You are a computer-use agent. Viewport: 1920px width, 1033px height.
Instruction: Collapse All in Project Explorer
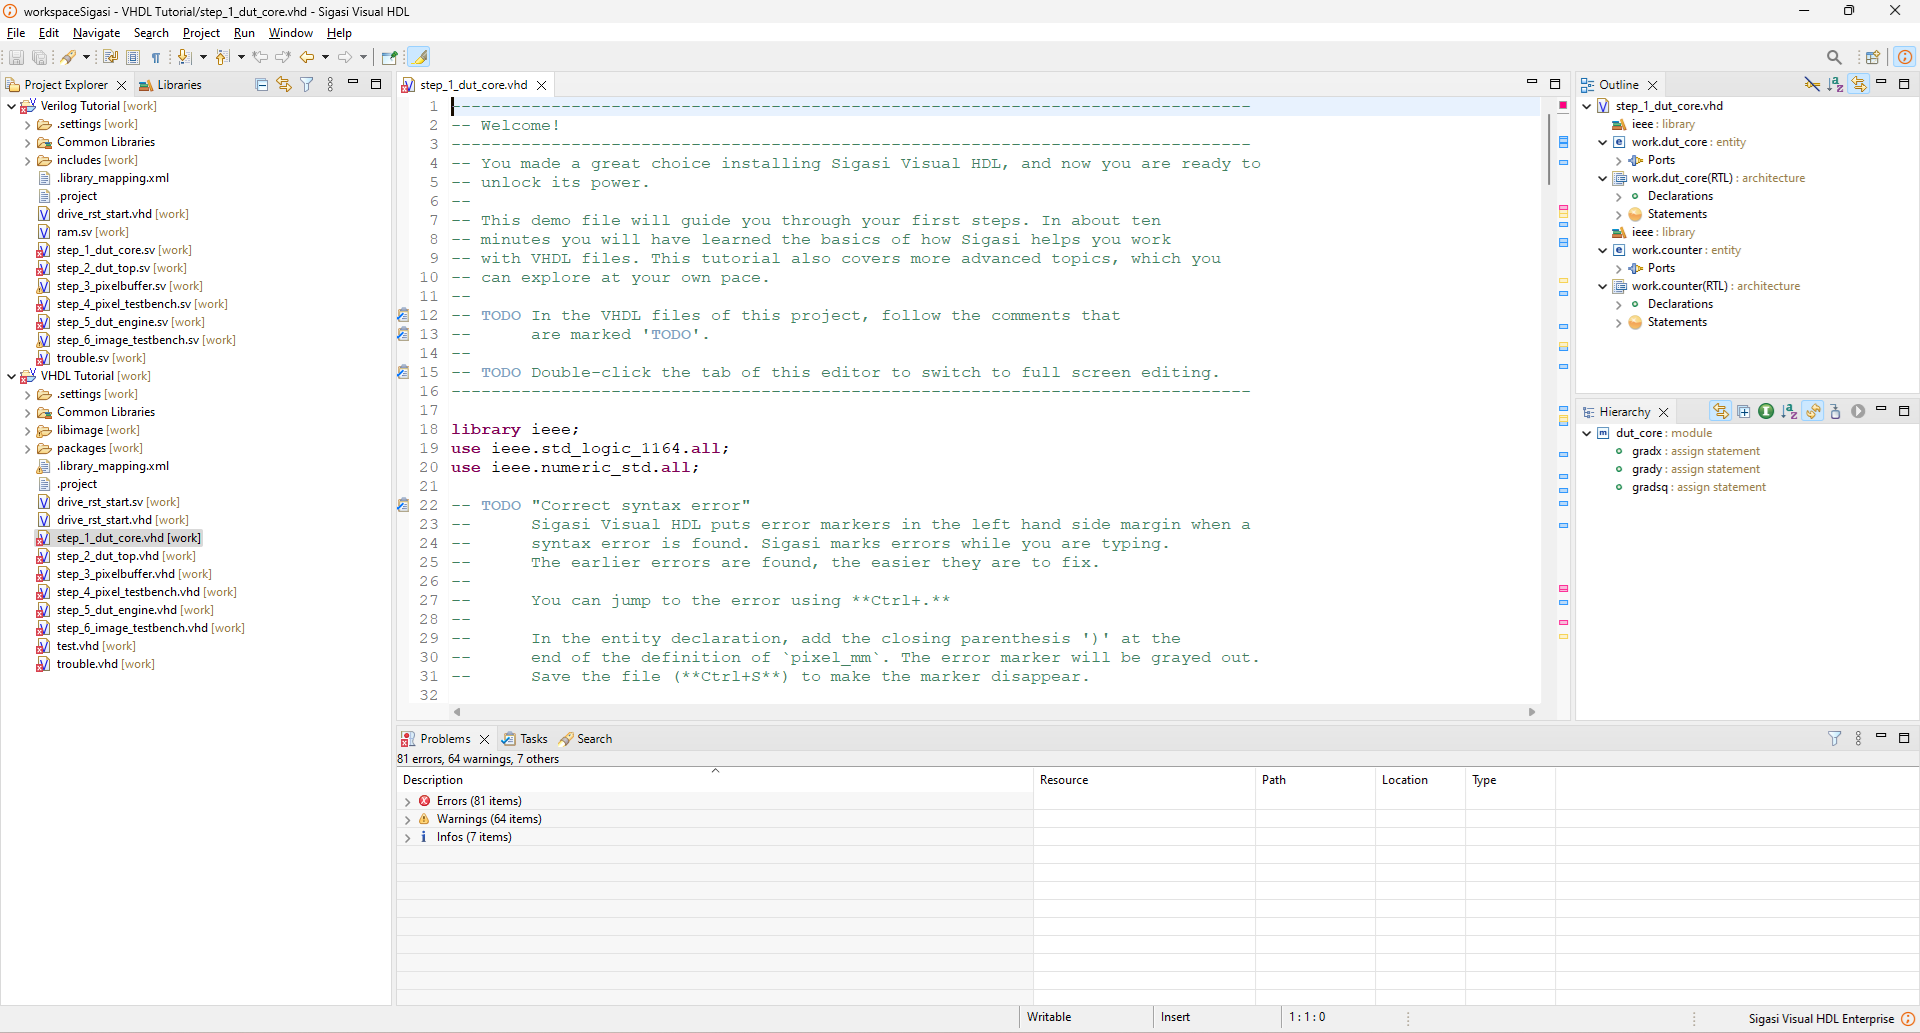click(x=262, y=85)
